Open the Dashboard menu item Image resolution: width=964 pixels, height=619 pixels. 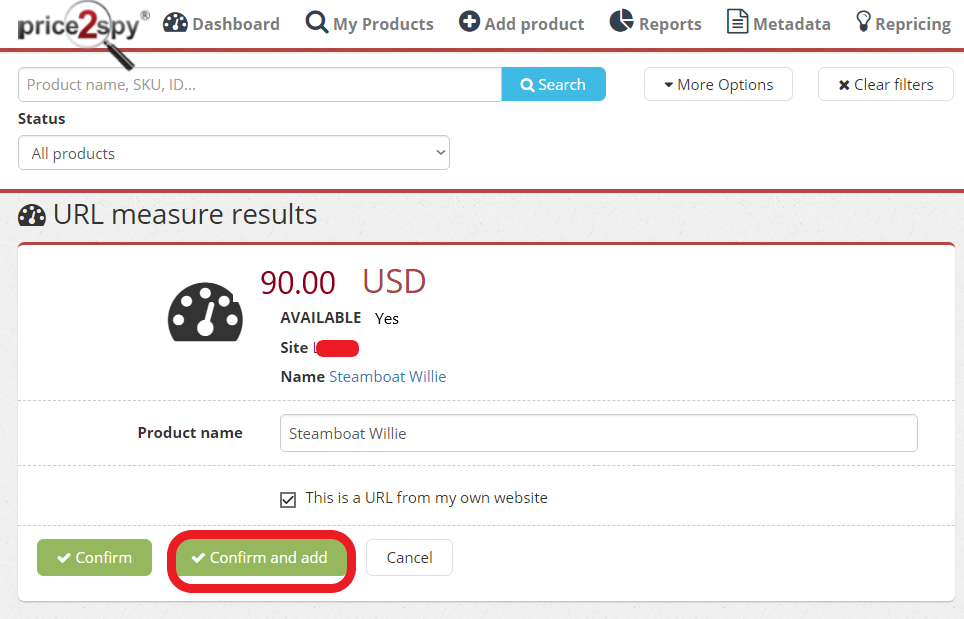click(x=221, y=23)
